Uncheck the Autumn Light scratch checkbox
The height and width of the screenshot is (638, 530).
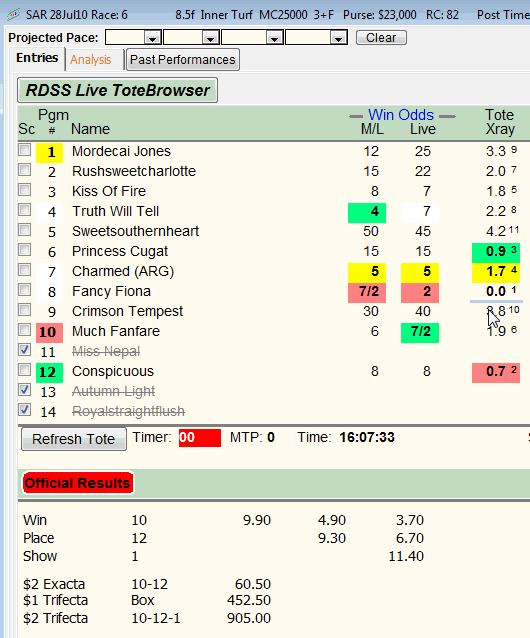coord(24,389)
